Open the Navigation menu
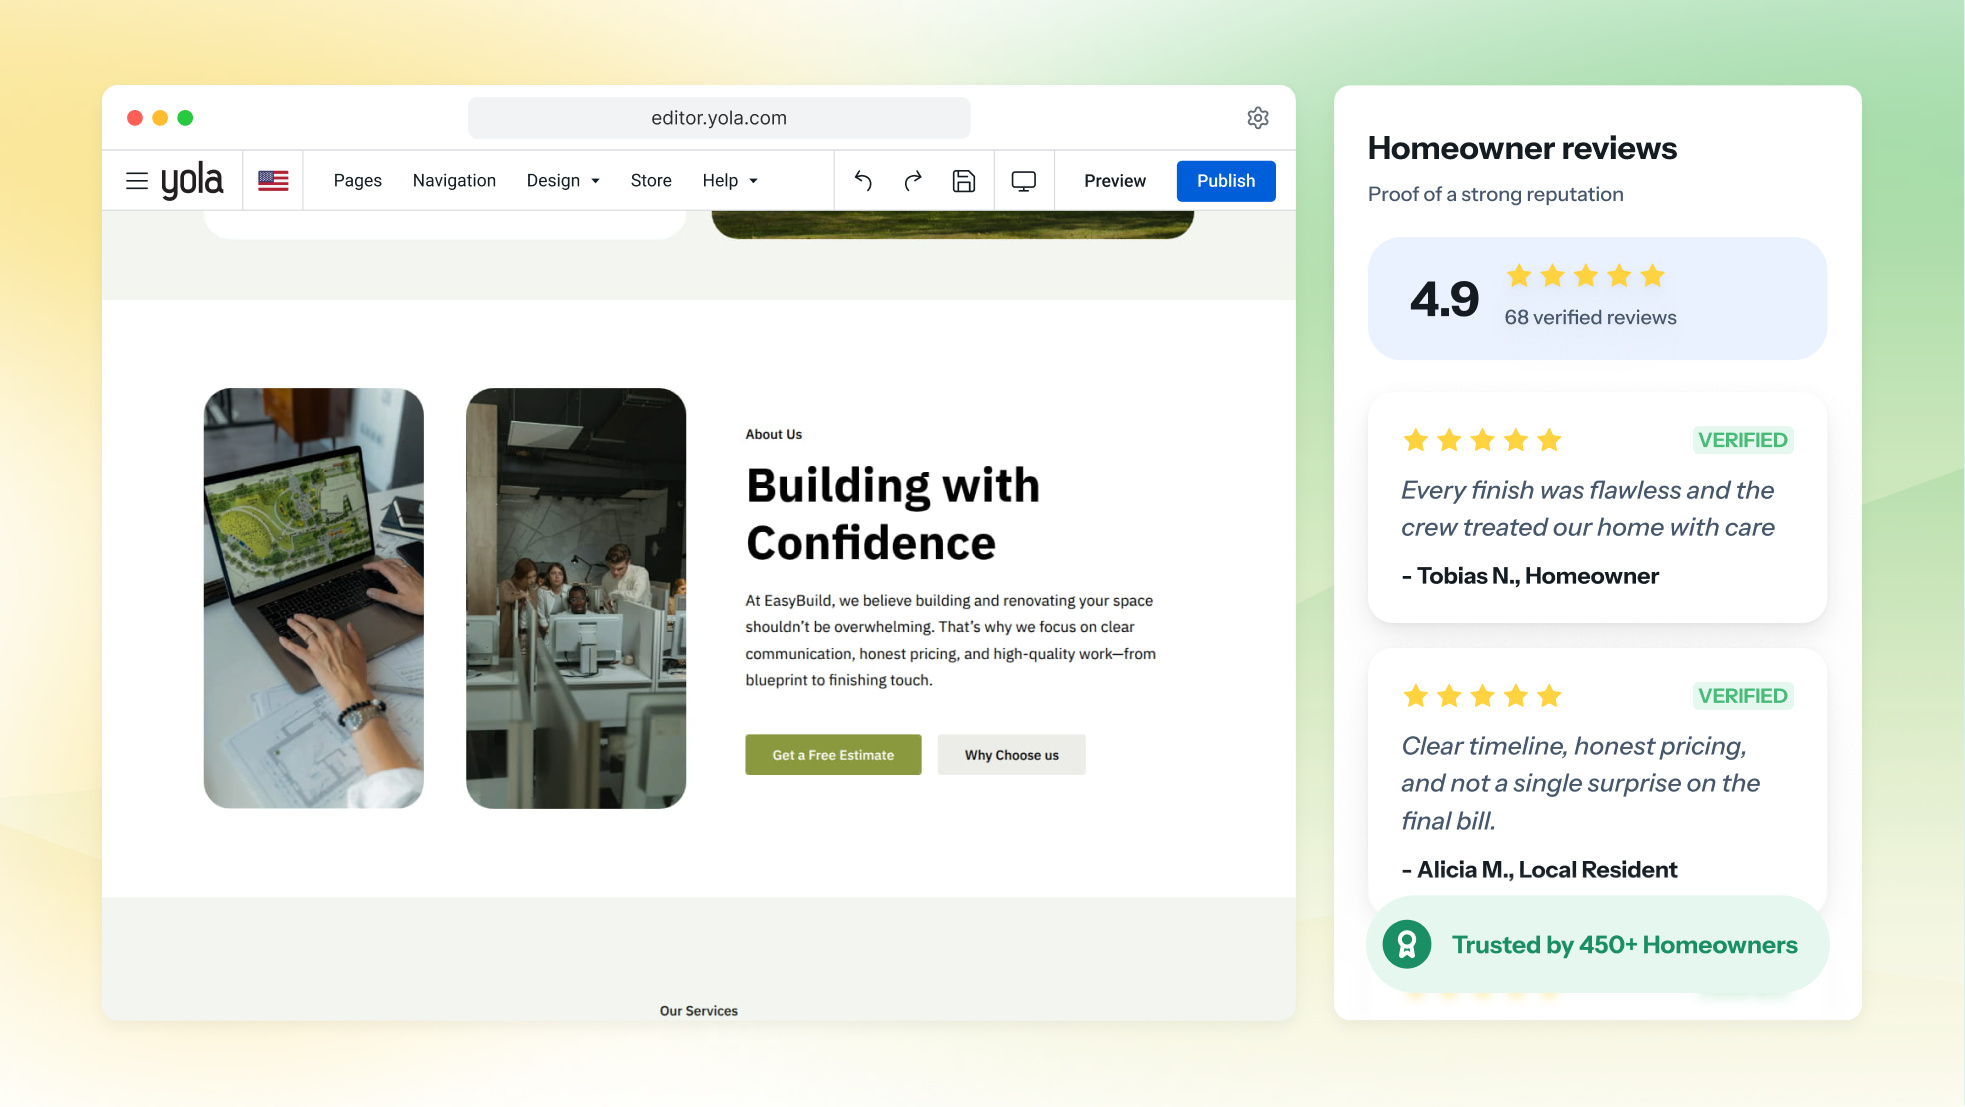Viewport: 1965px width, 1107px height. coord(454,181)
